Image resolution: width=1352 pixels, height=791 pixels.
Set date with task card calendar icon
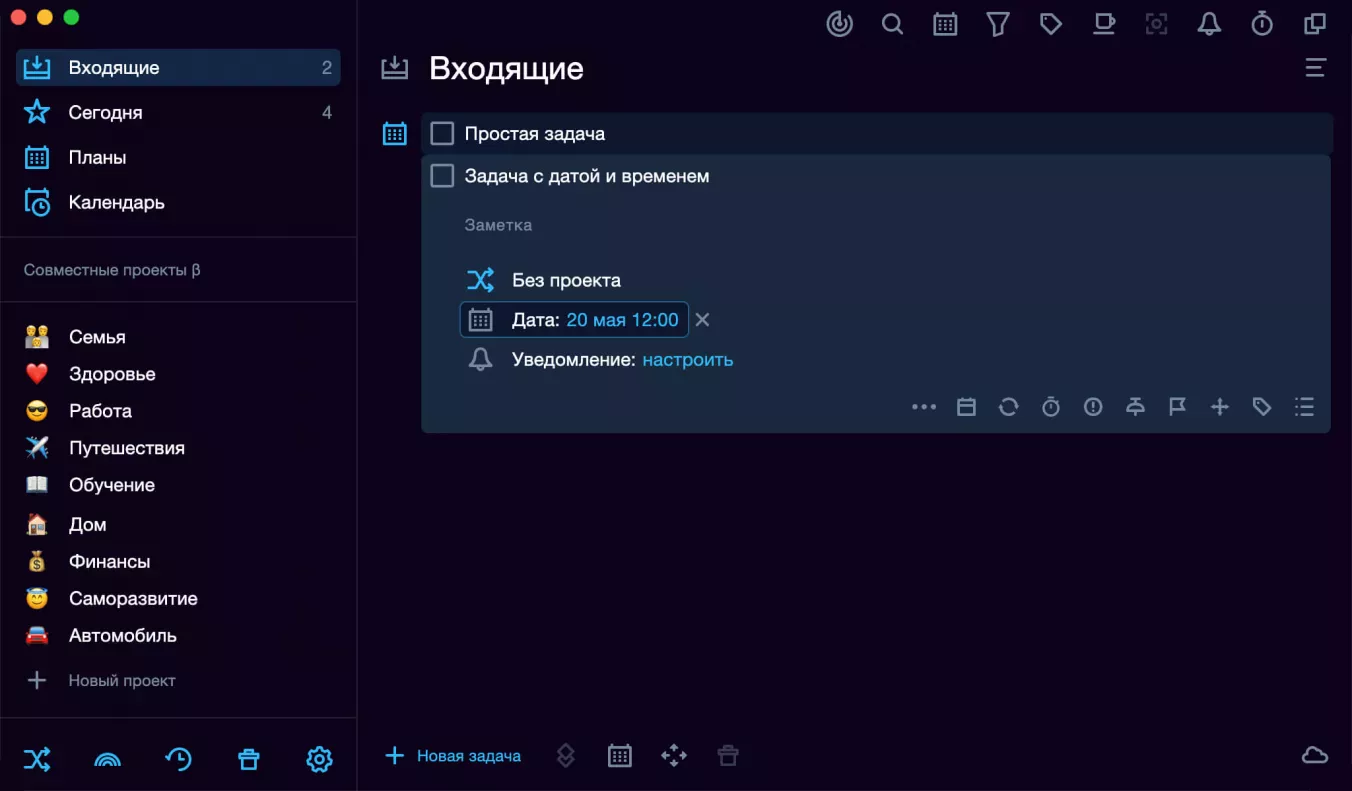coord(966,407)
